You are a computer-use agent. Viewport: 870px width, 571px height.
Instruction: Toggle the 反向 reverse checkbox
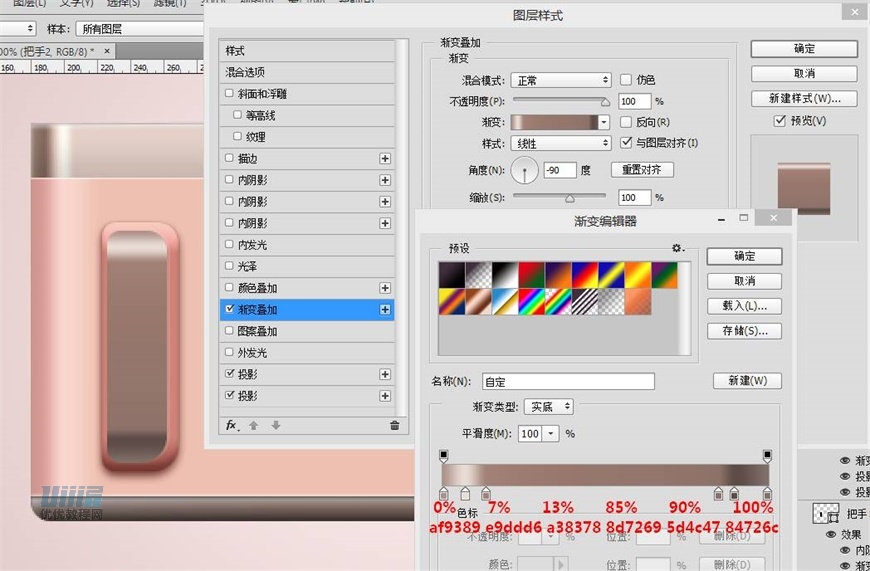(x=626, y=122)
